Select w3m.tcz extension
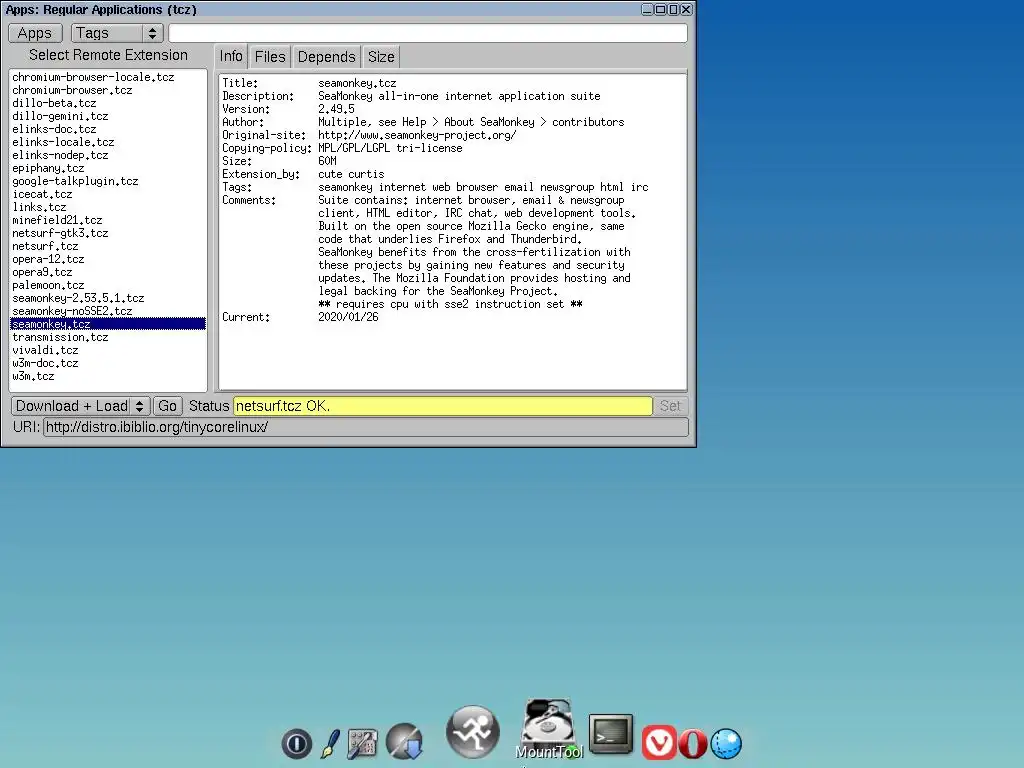 click(108, 377)
